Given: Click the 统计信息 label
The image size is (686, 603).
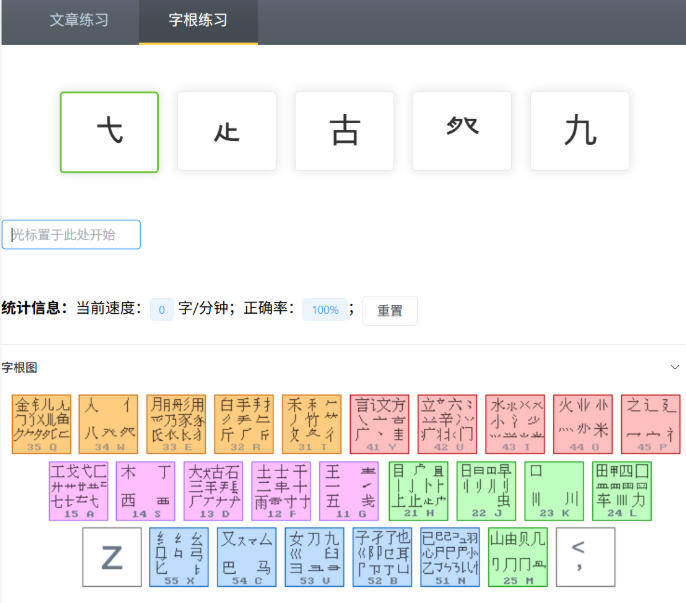Looking at the screenshot, I should click(35, 308).
